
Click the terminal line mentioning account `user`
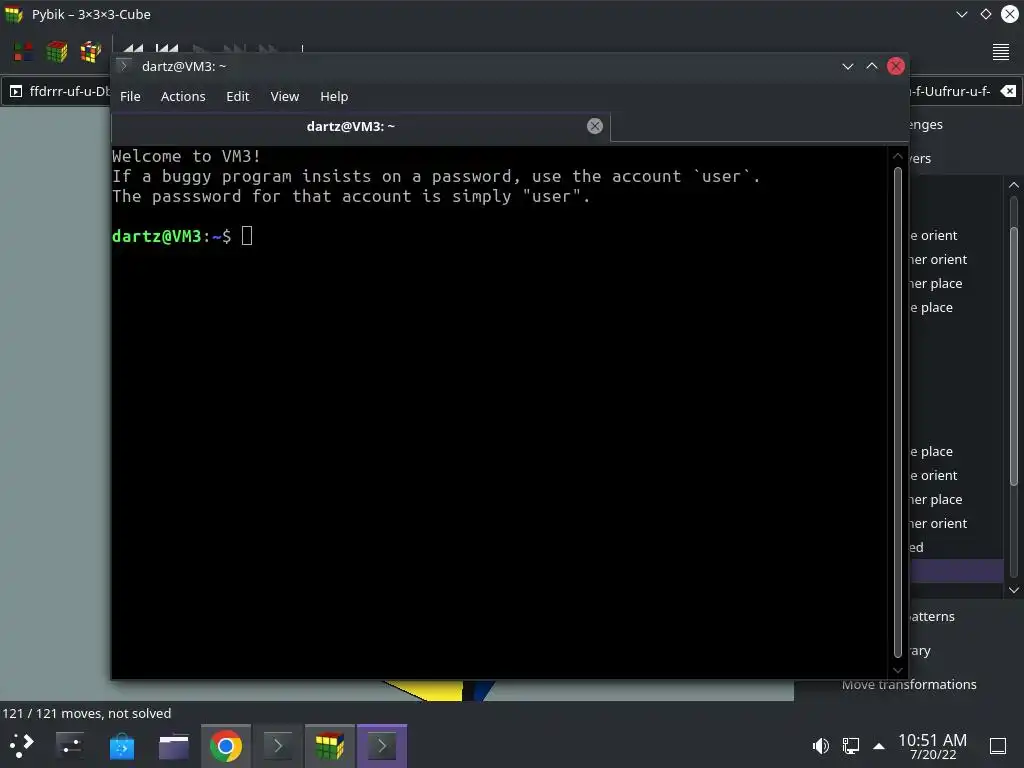click(436, 176)
